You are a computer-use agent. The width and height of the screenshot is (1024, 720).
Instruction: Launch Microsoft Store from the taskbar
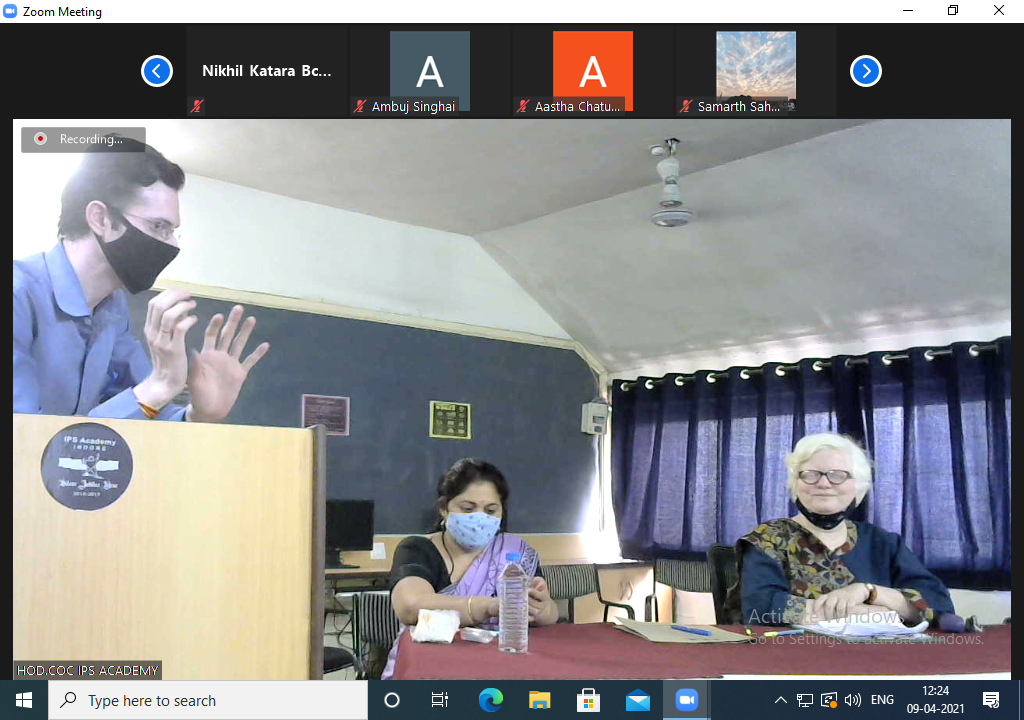tap(588, 700)
